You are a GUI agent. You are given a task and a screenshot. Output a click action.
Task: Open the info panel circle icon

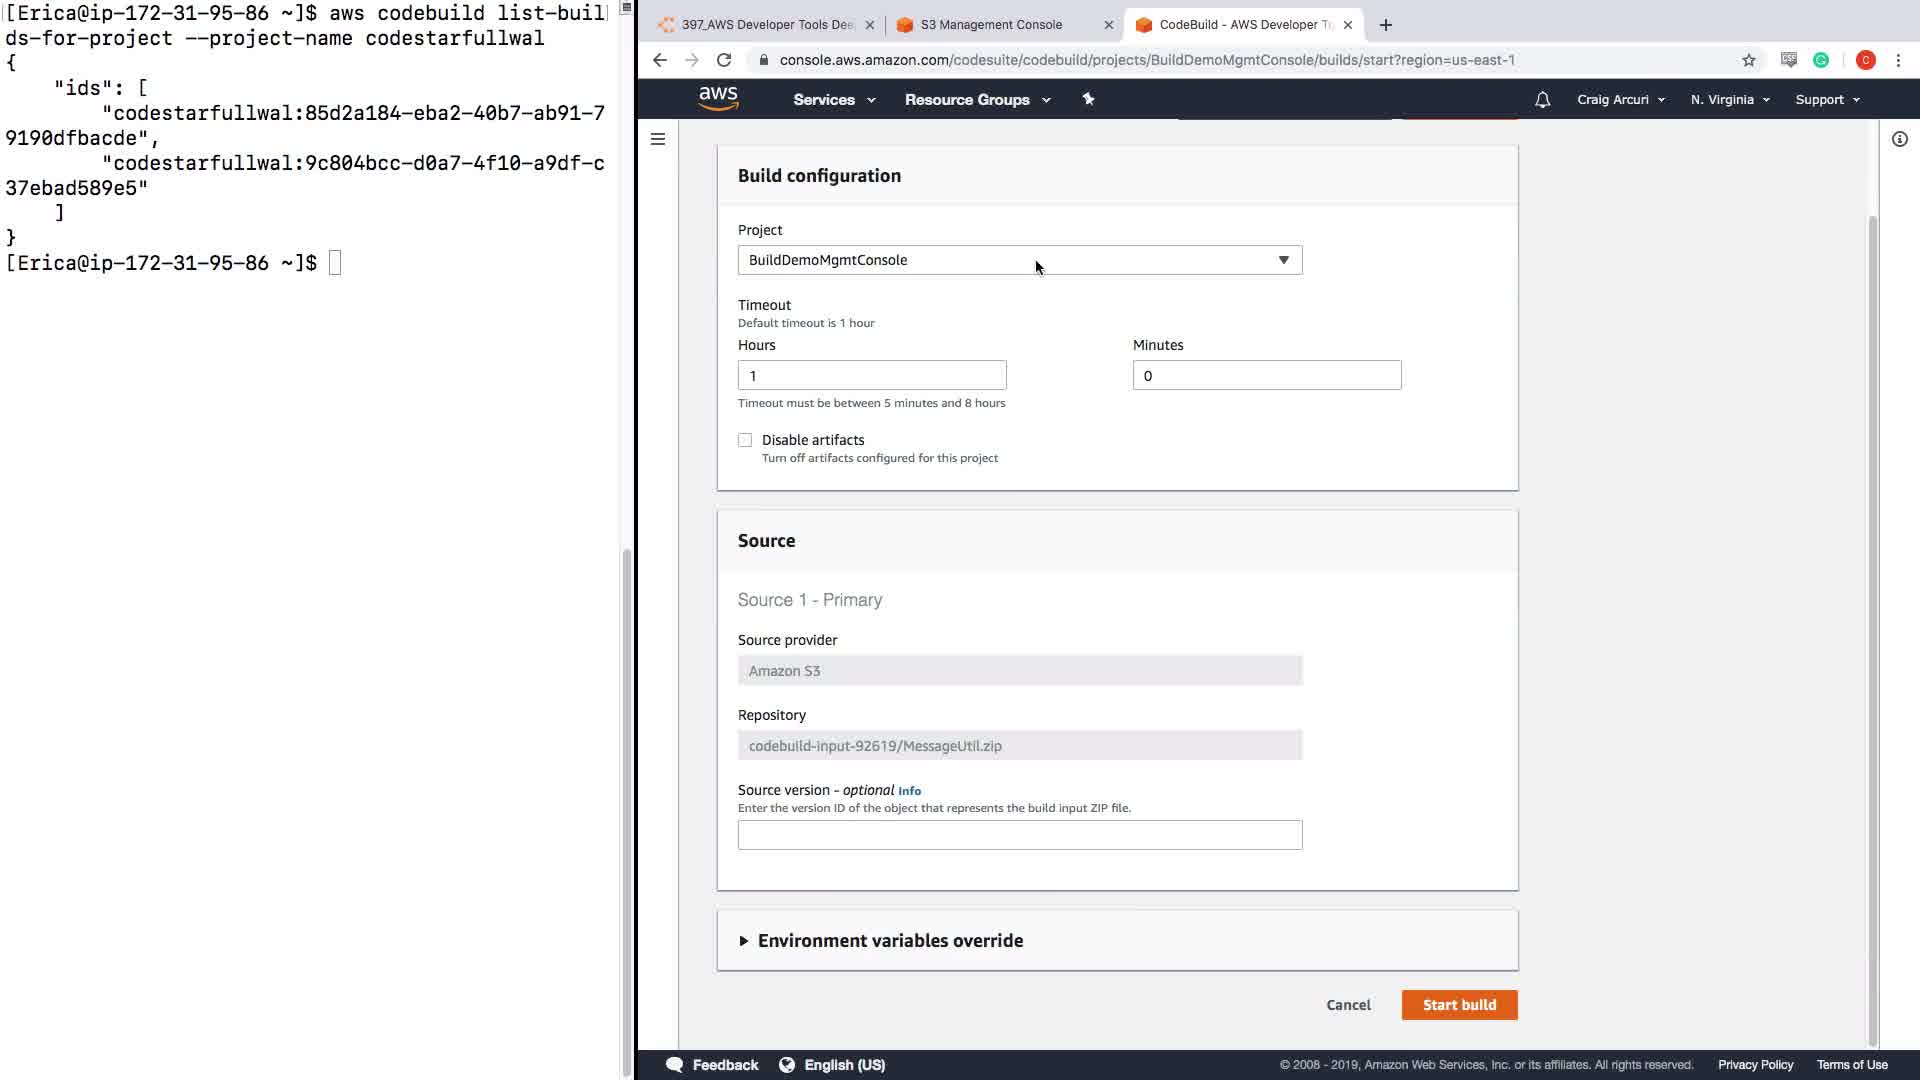(x=1899, y=139)
